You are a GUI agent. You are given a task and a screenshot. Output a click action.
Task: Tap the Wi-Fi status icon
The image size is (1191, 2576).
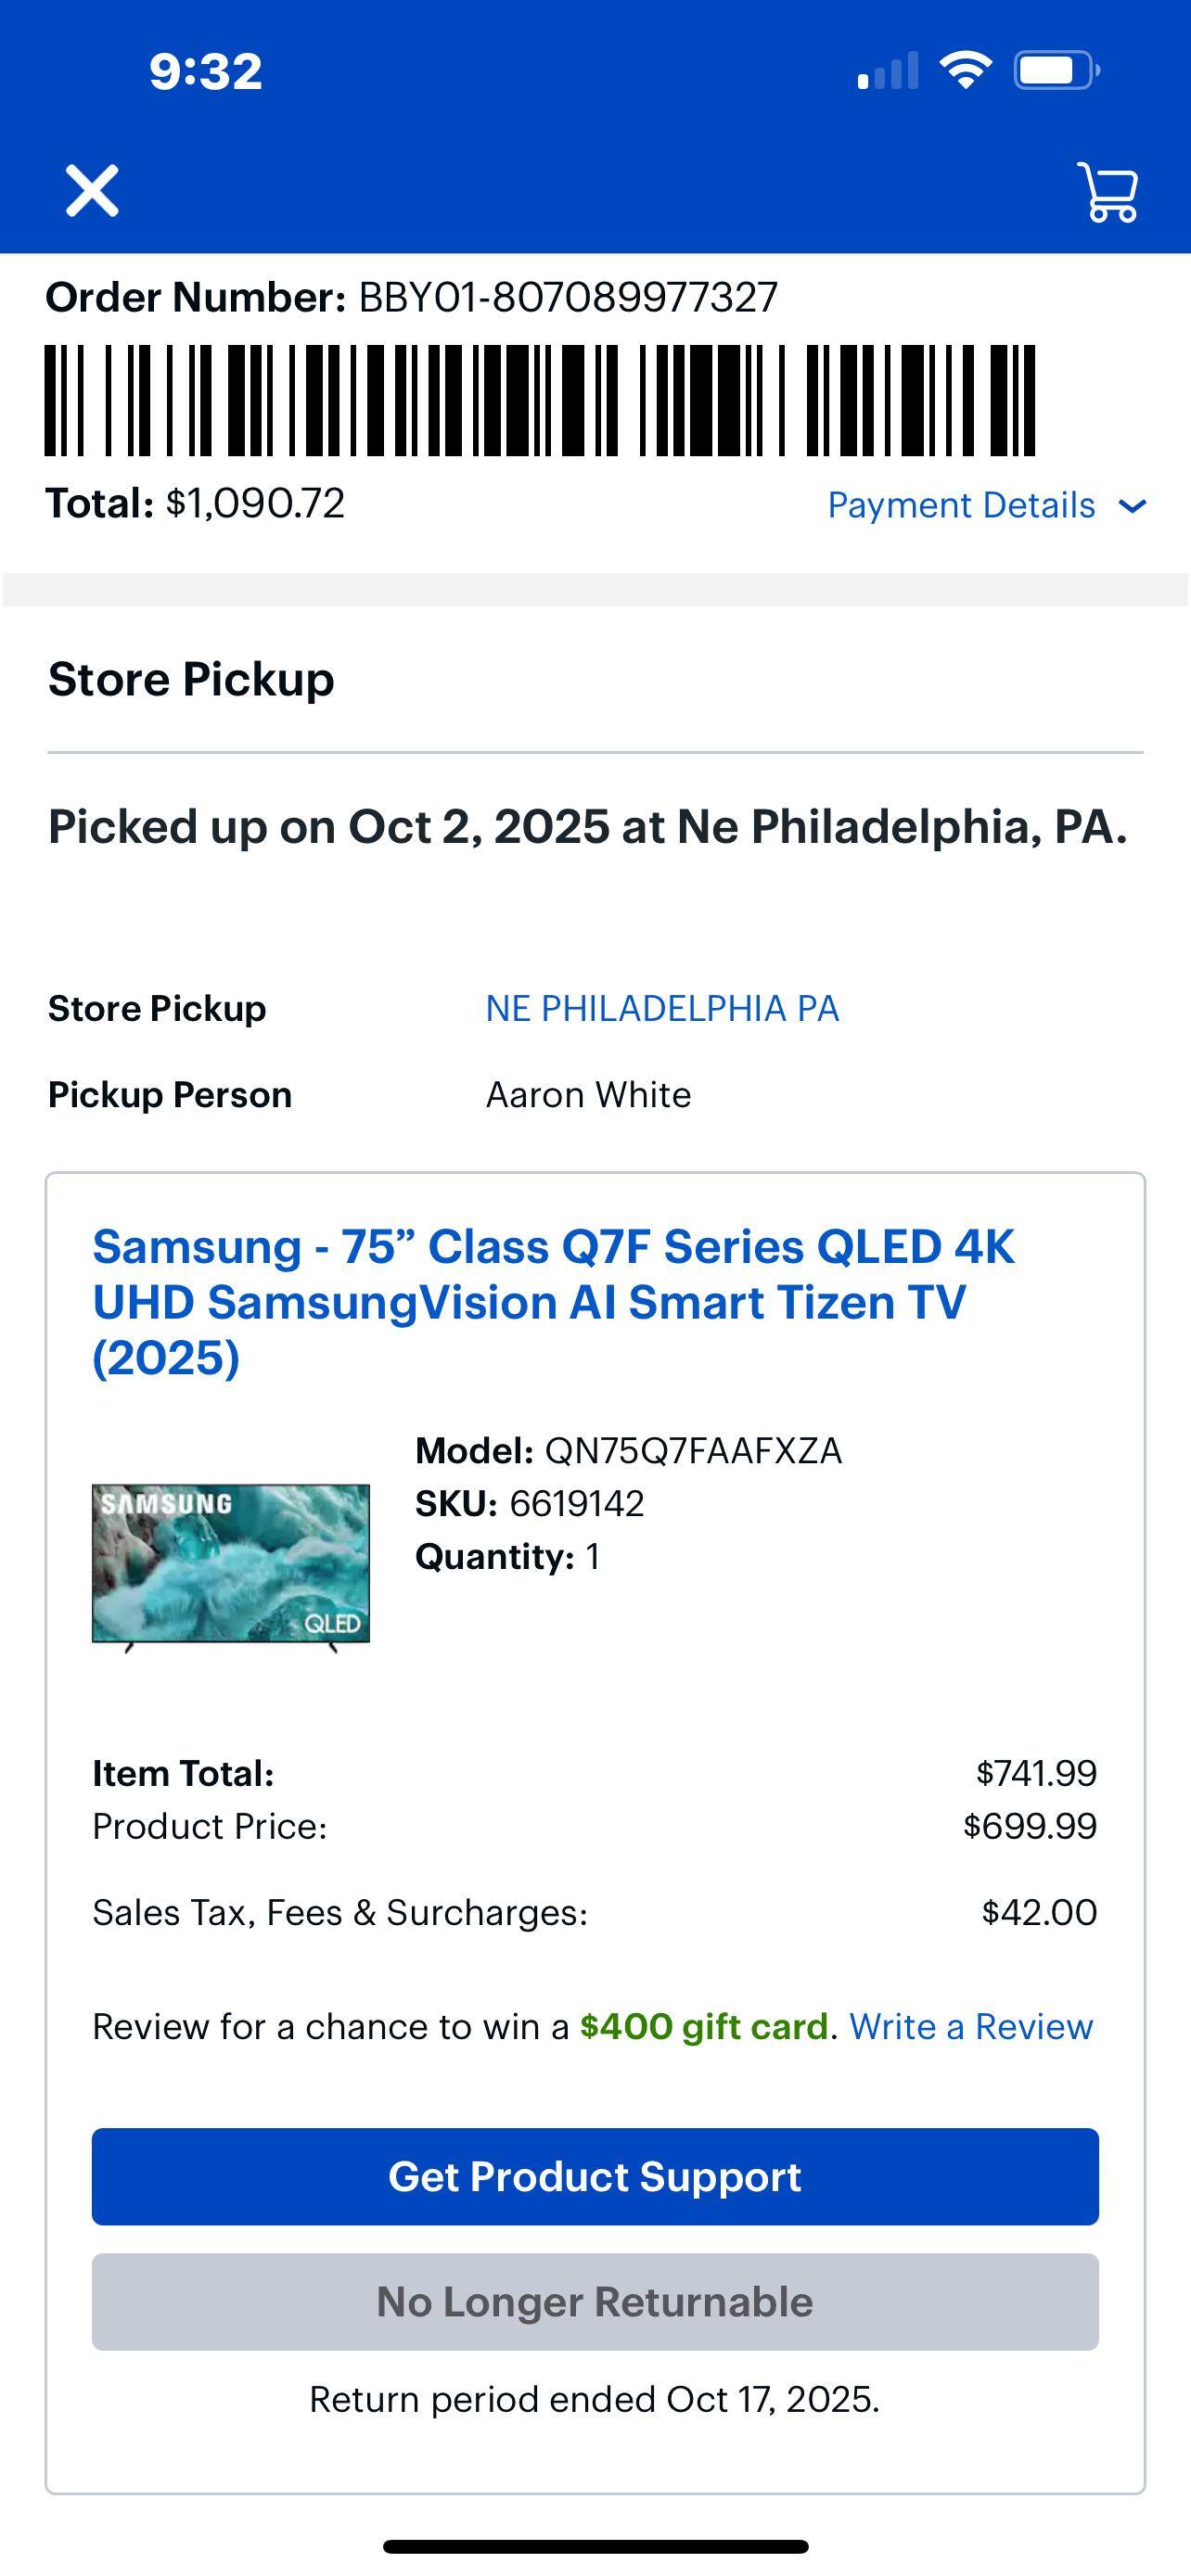point(965,70)
